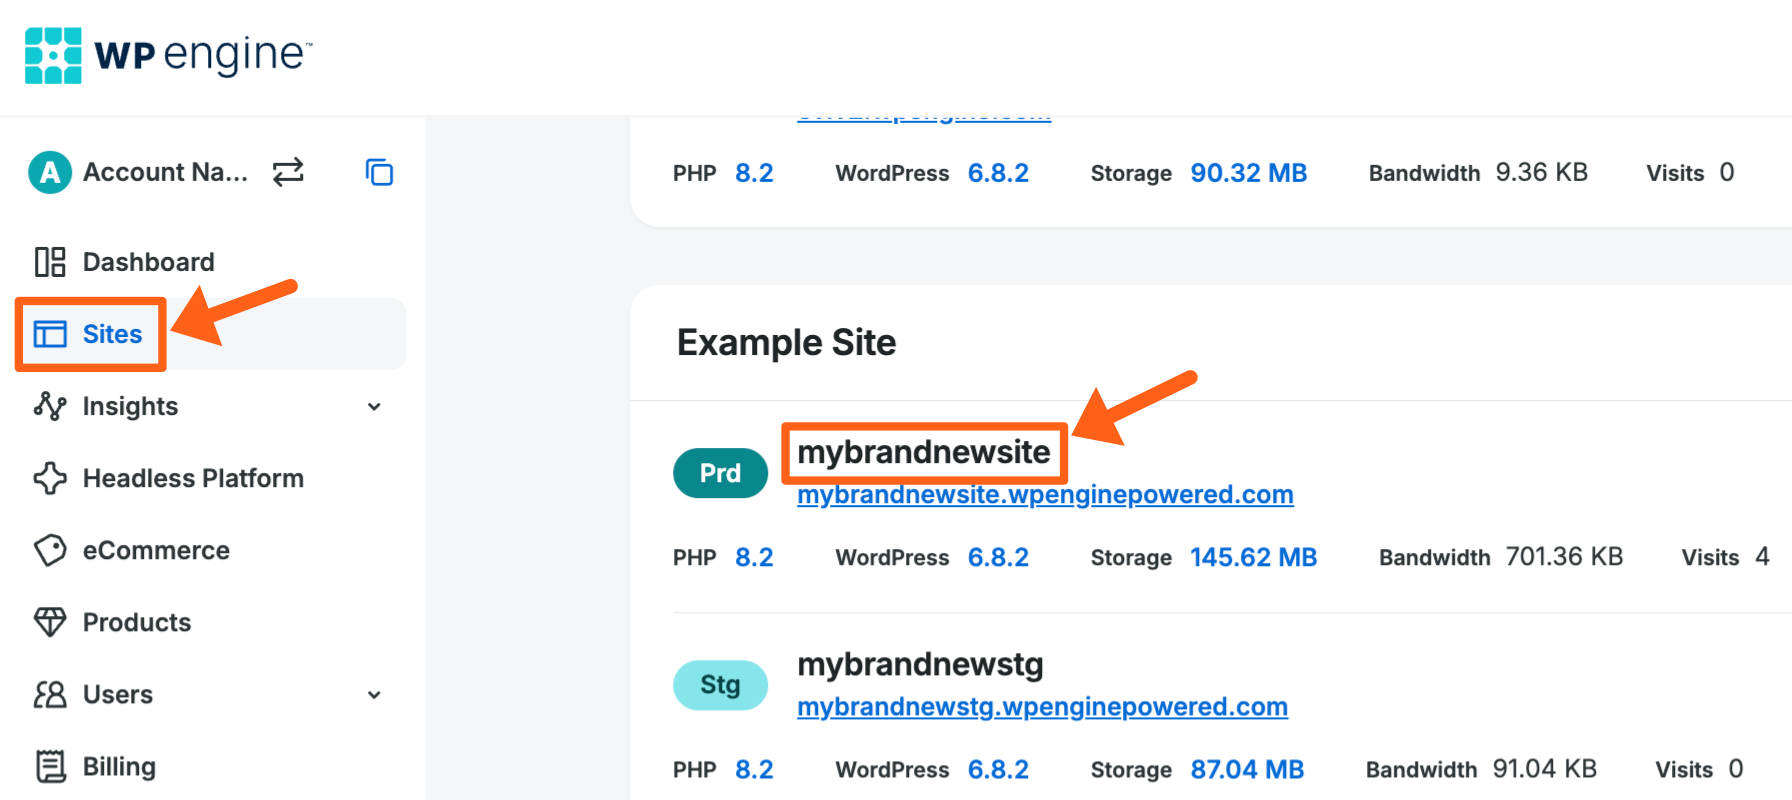
Task: Open the Sites menu item
Action: pyautogui.click(x=111, y=334)
